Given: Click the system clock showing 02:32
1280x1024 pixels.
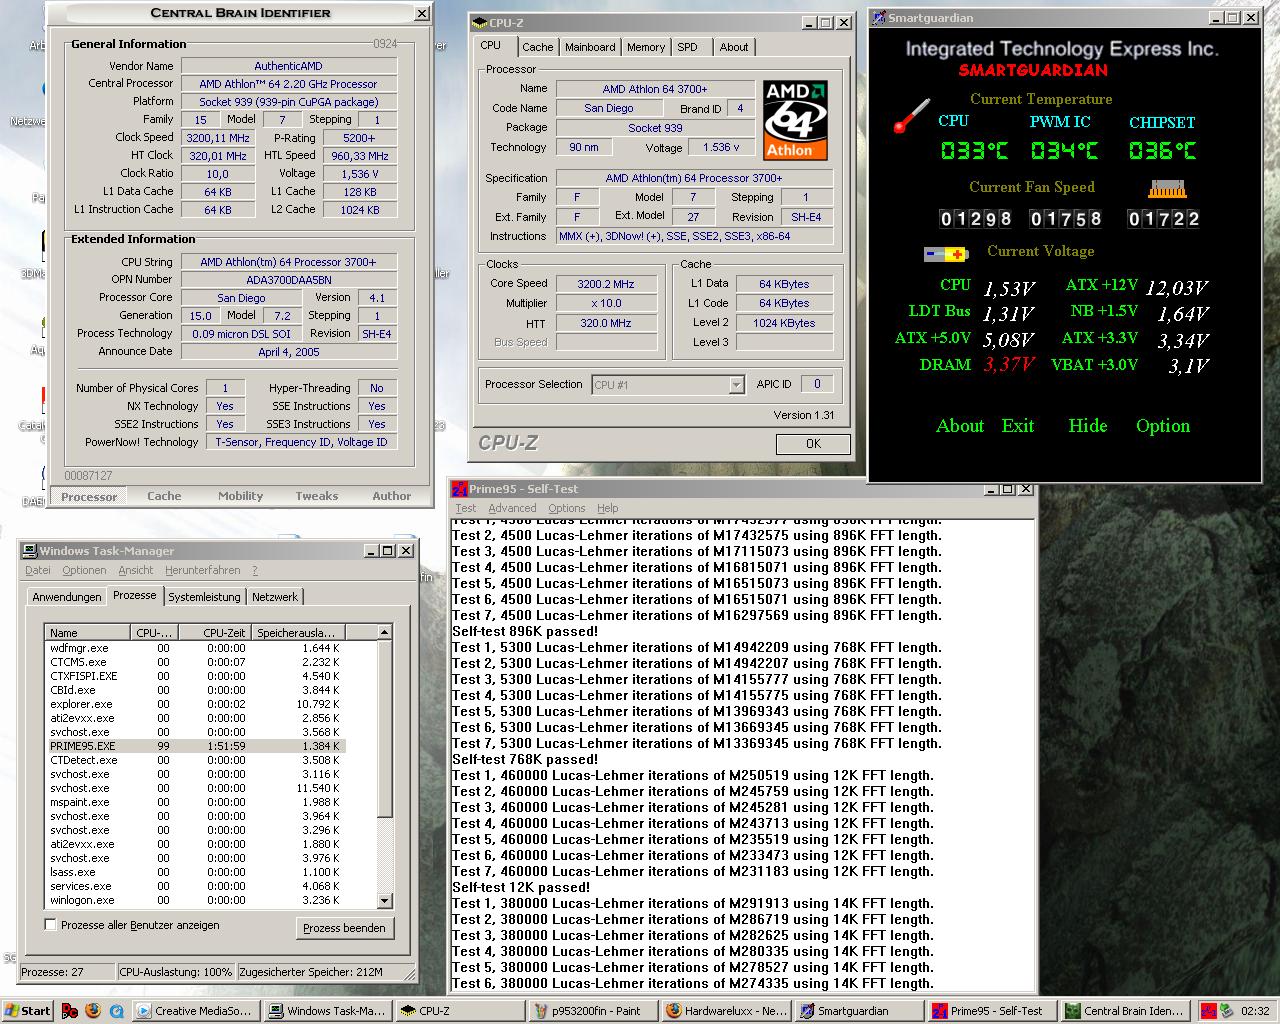Looking at the screenshot, I should tap(1255, 1011).
